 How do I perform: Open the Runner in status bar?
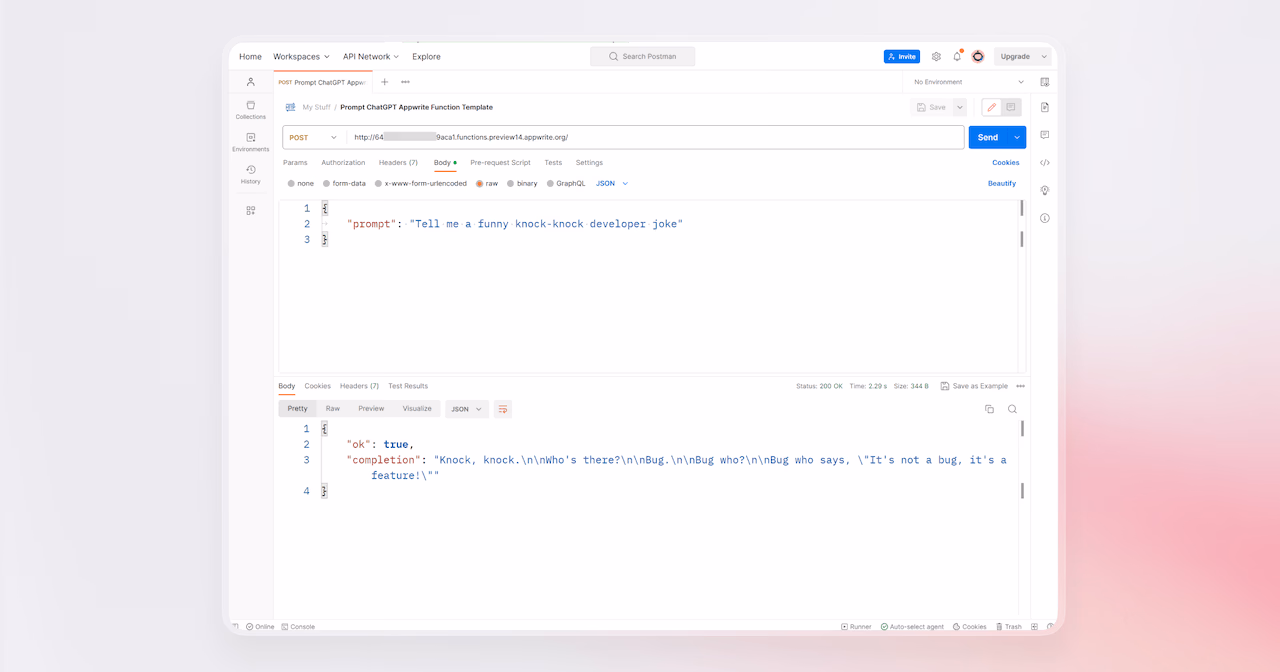[x=856, y=627]
